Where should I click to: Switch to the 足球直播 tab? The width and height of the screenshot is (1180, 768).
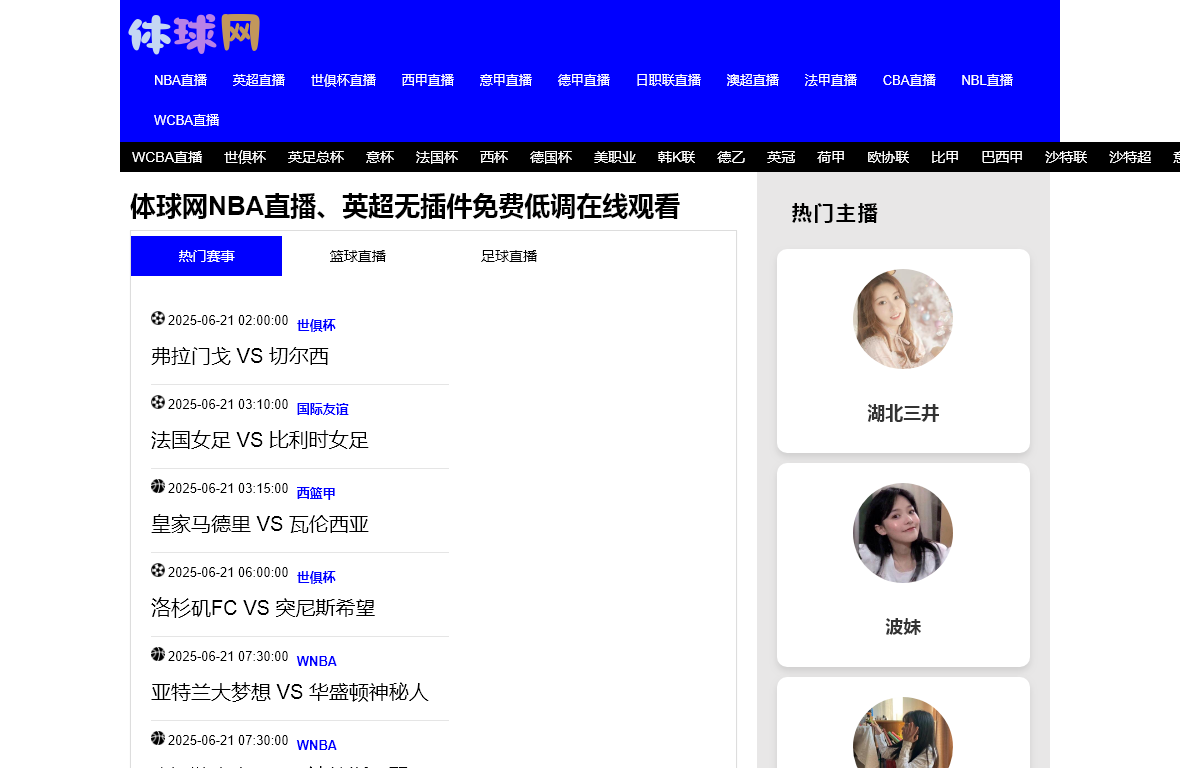point(509,256)
